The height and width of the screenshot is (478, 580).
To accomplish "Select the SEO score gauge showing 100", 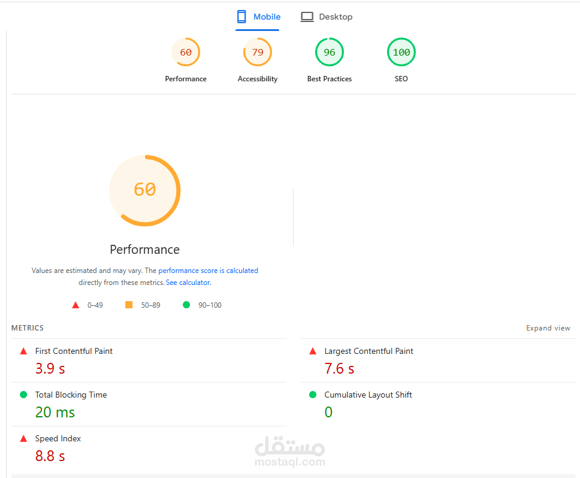I will (x=401, y=52).
